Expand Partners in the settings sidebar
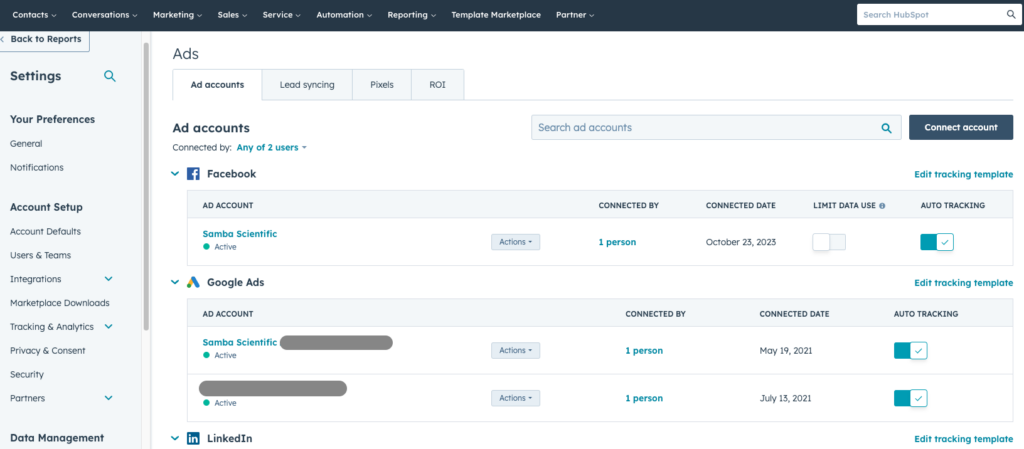Image resolution: width=1024 pixels, height=449 pixels. (x=108, y=398)
